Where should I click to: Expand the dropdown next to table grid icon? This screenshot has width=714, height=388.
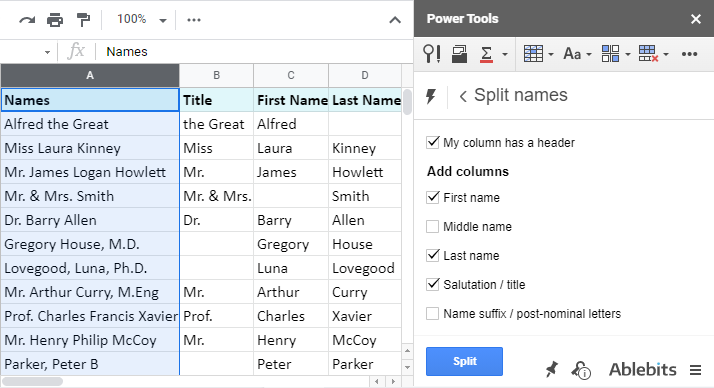pos(551,55)
